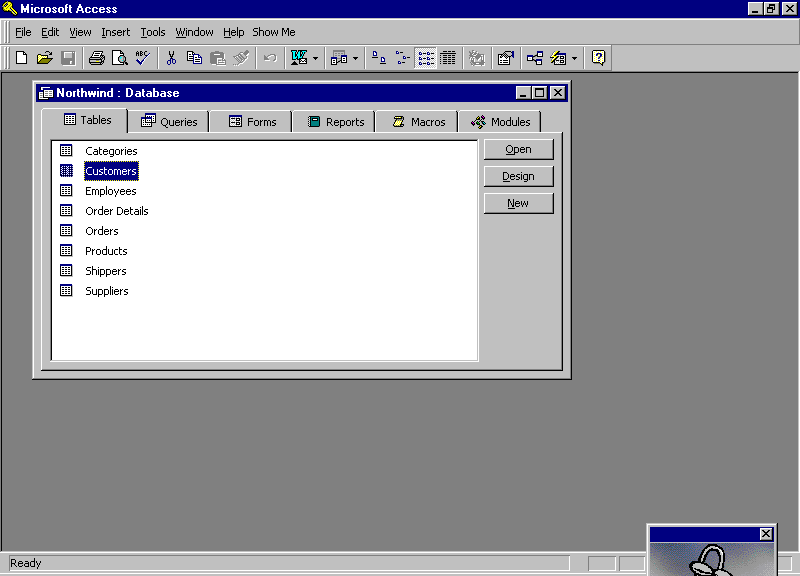800x576 pixels.
Task: Open the Relationships window icon
Action: (535, 58)
